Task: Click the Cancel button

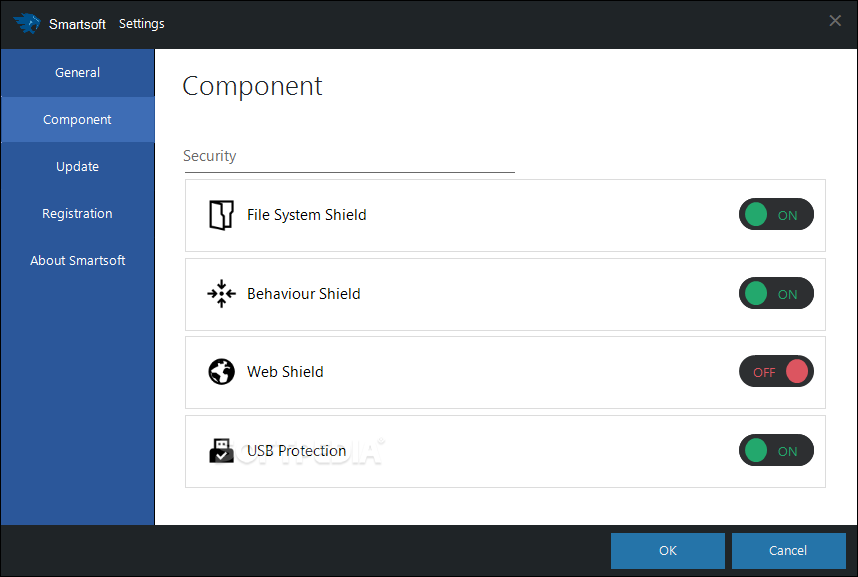Action: 789,551
